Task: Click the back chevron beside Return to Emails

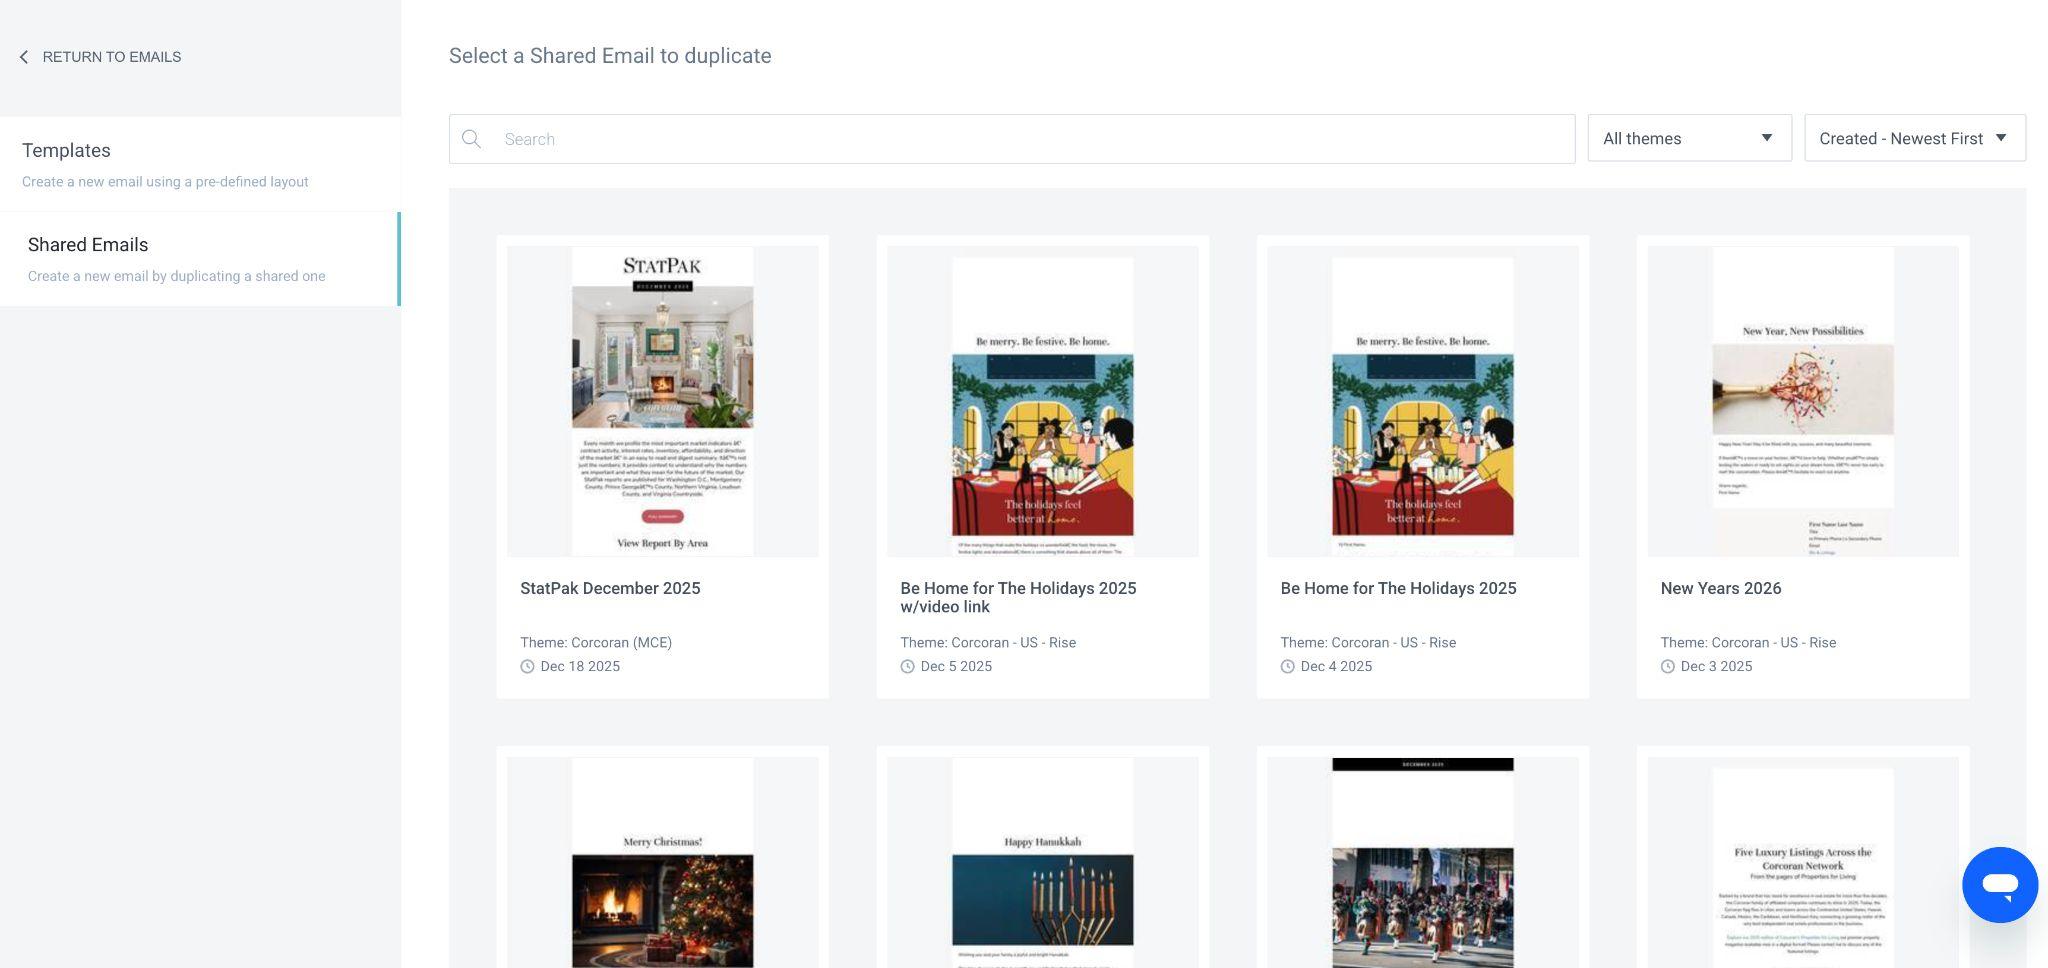Action: pyautogui.click(x=24, y=57)
